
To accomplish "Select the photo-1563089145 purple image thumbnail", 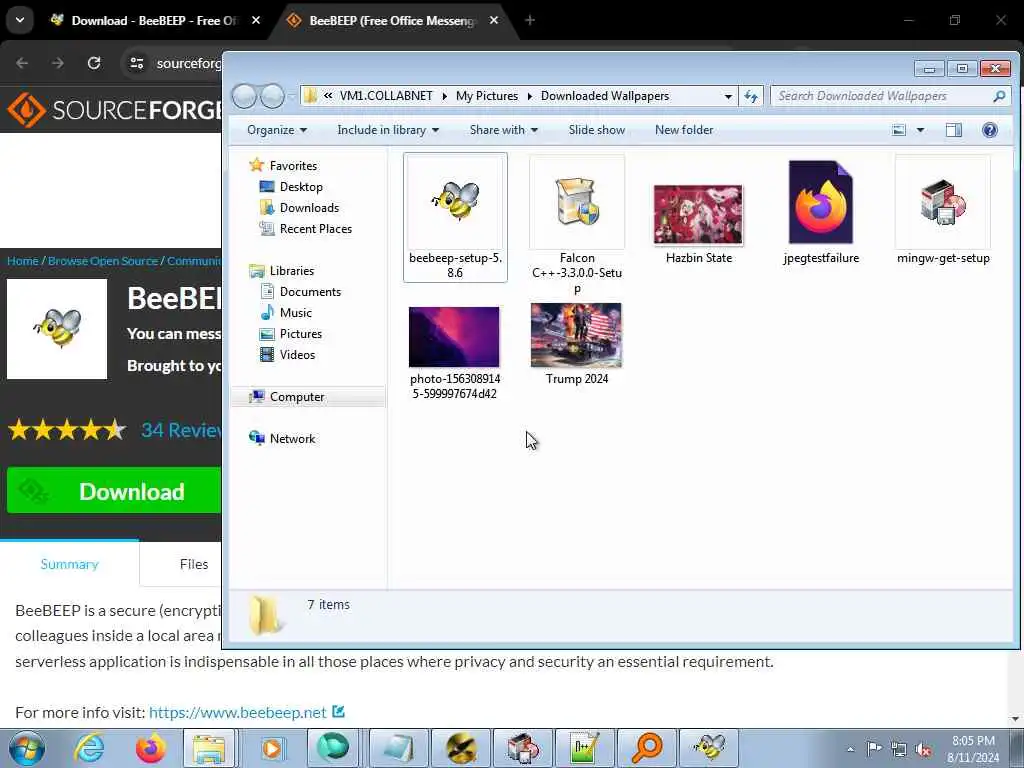I will coord(454,337).
